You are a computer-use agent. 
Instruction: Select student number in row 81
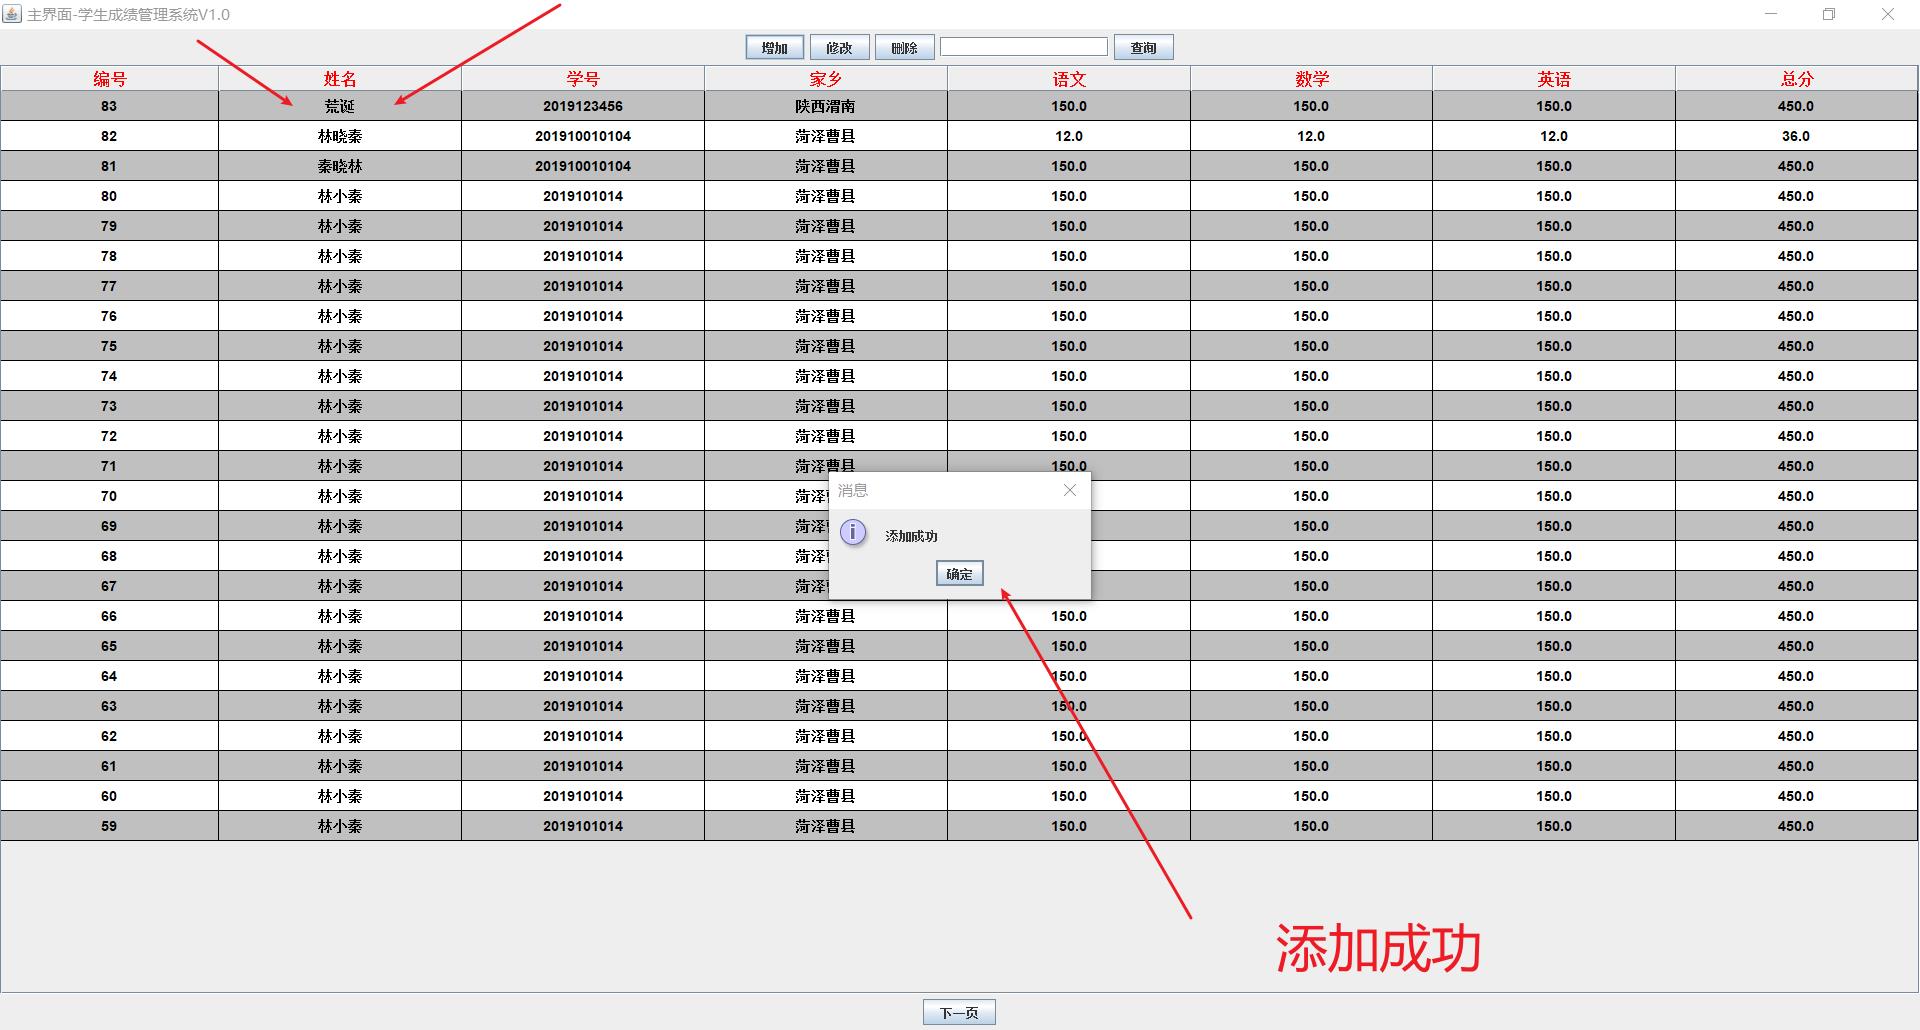pyautogui.click(x=583, y=166)
